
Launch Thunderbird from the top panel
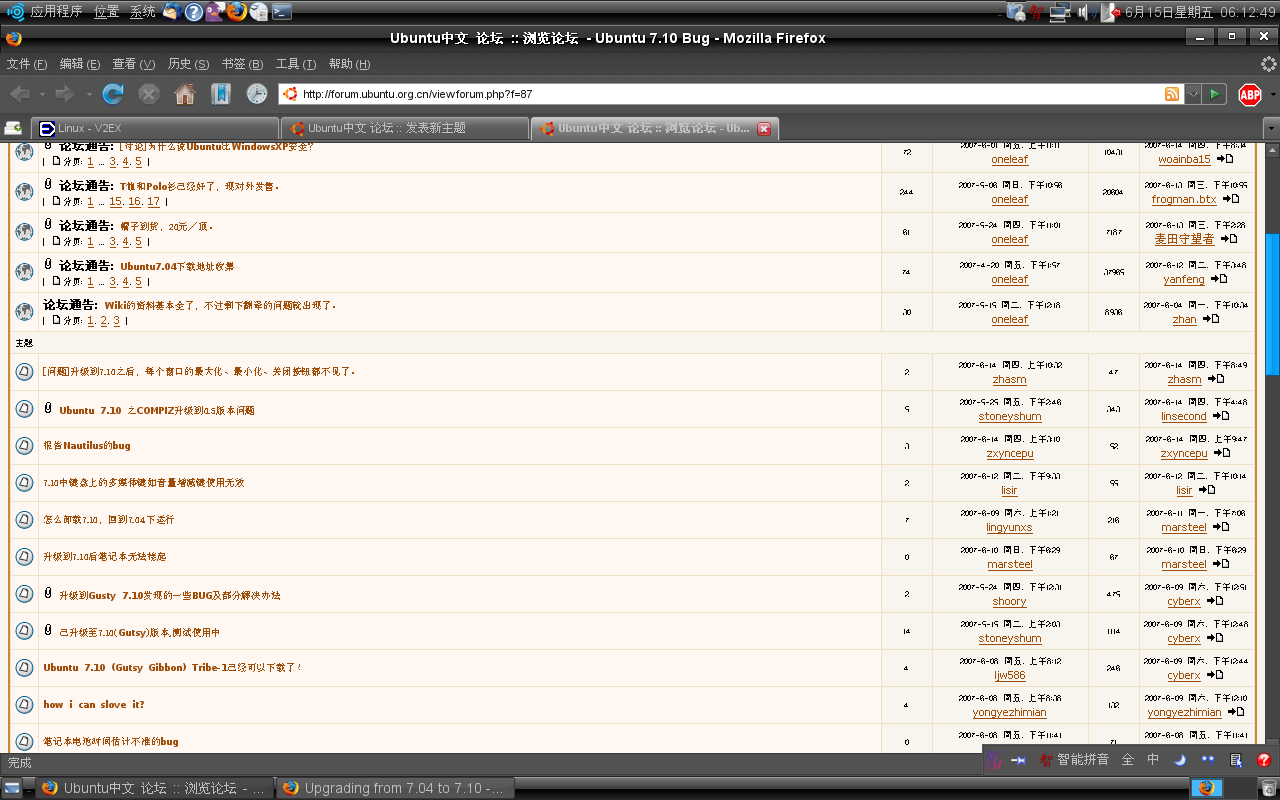171,12
